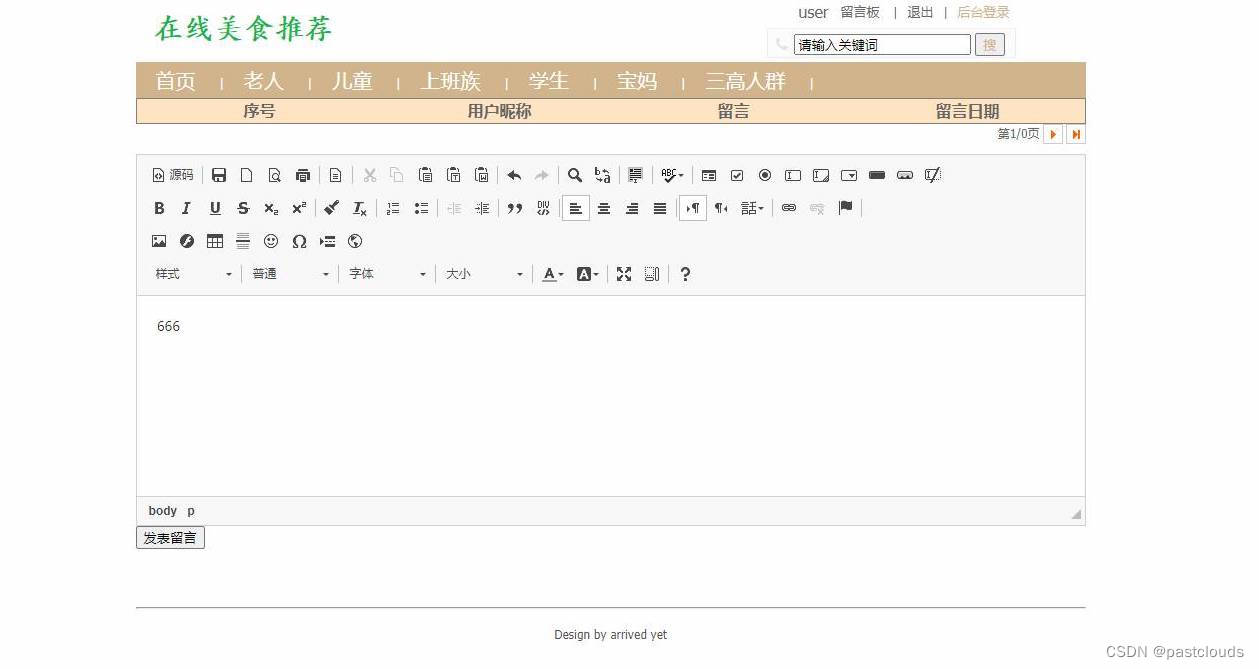Viewport: 1259px width, 669px height.
Task: Click Paste as plain text icon
Action: click(453, 175)
